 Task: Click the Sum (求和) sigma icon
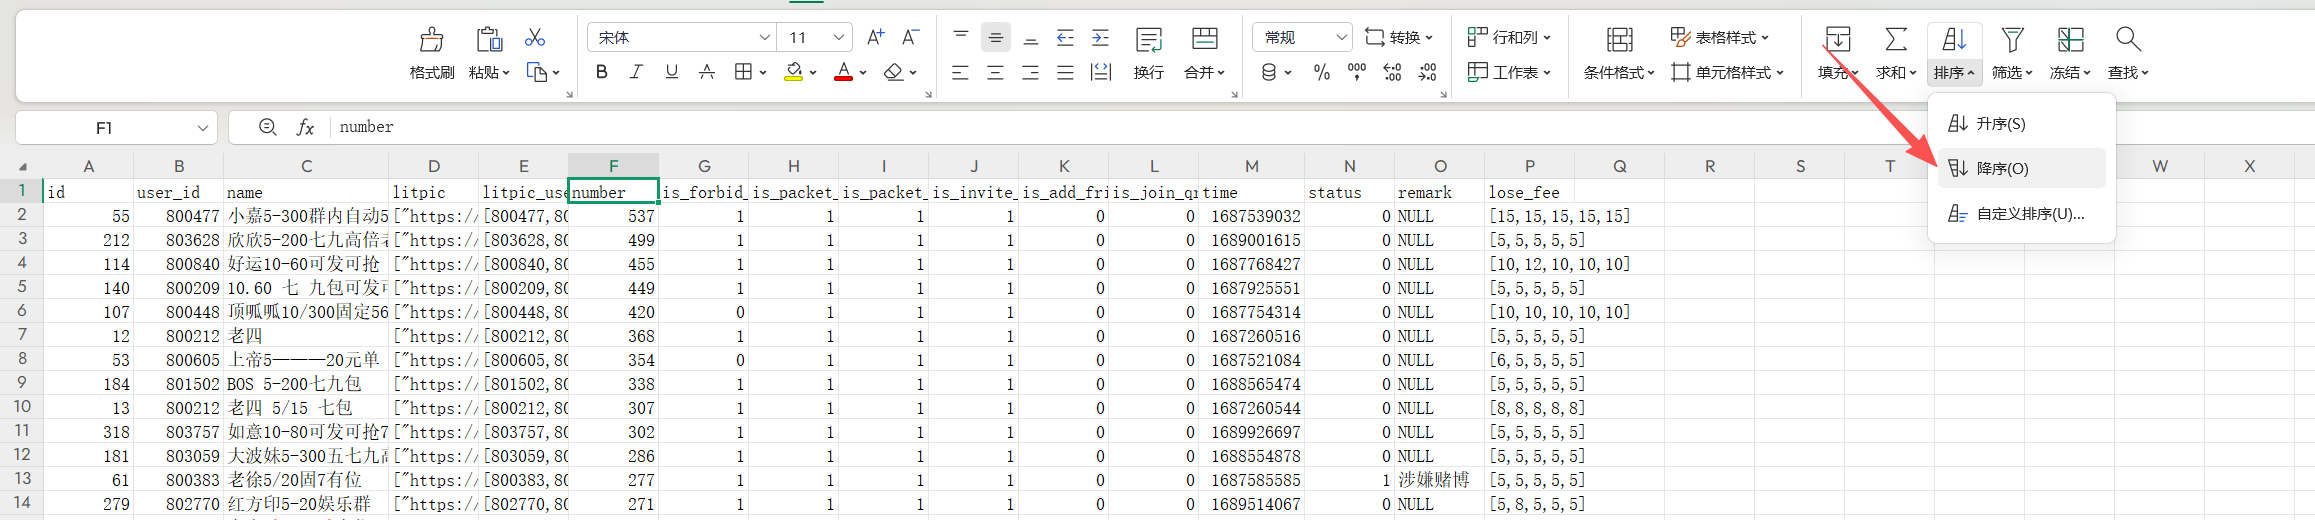1895,40
